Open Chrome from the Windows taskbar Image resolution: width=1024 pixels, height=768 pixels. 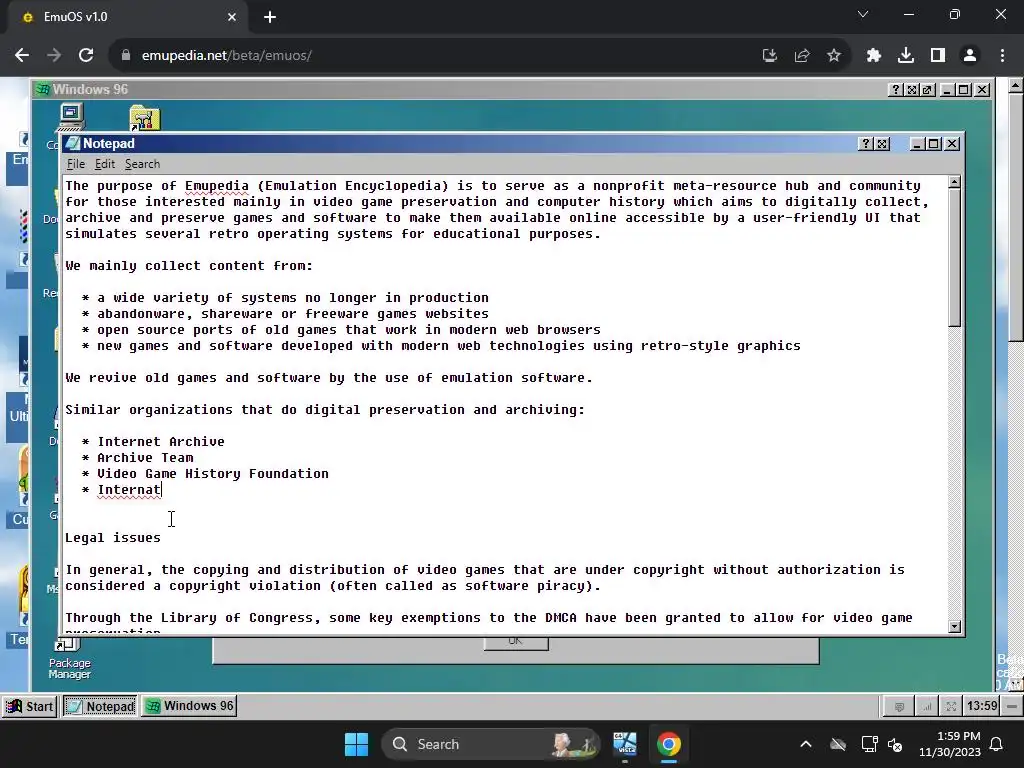point(669,744)
